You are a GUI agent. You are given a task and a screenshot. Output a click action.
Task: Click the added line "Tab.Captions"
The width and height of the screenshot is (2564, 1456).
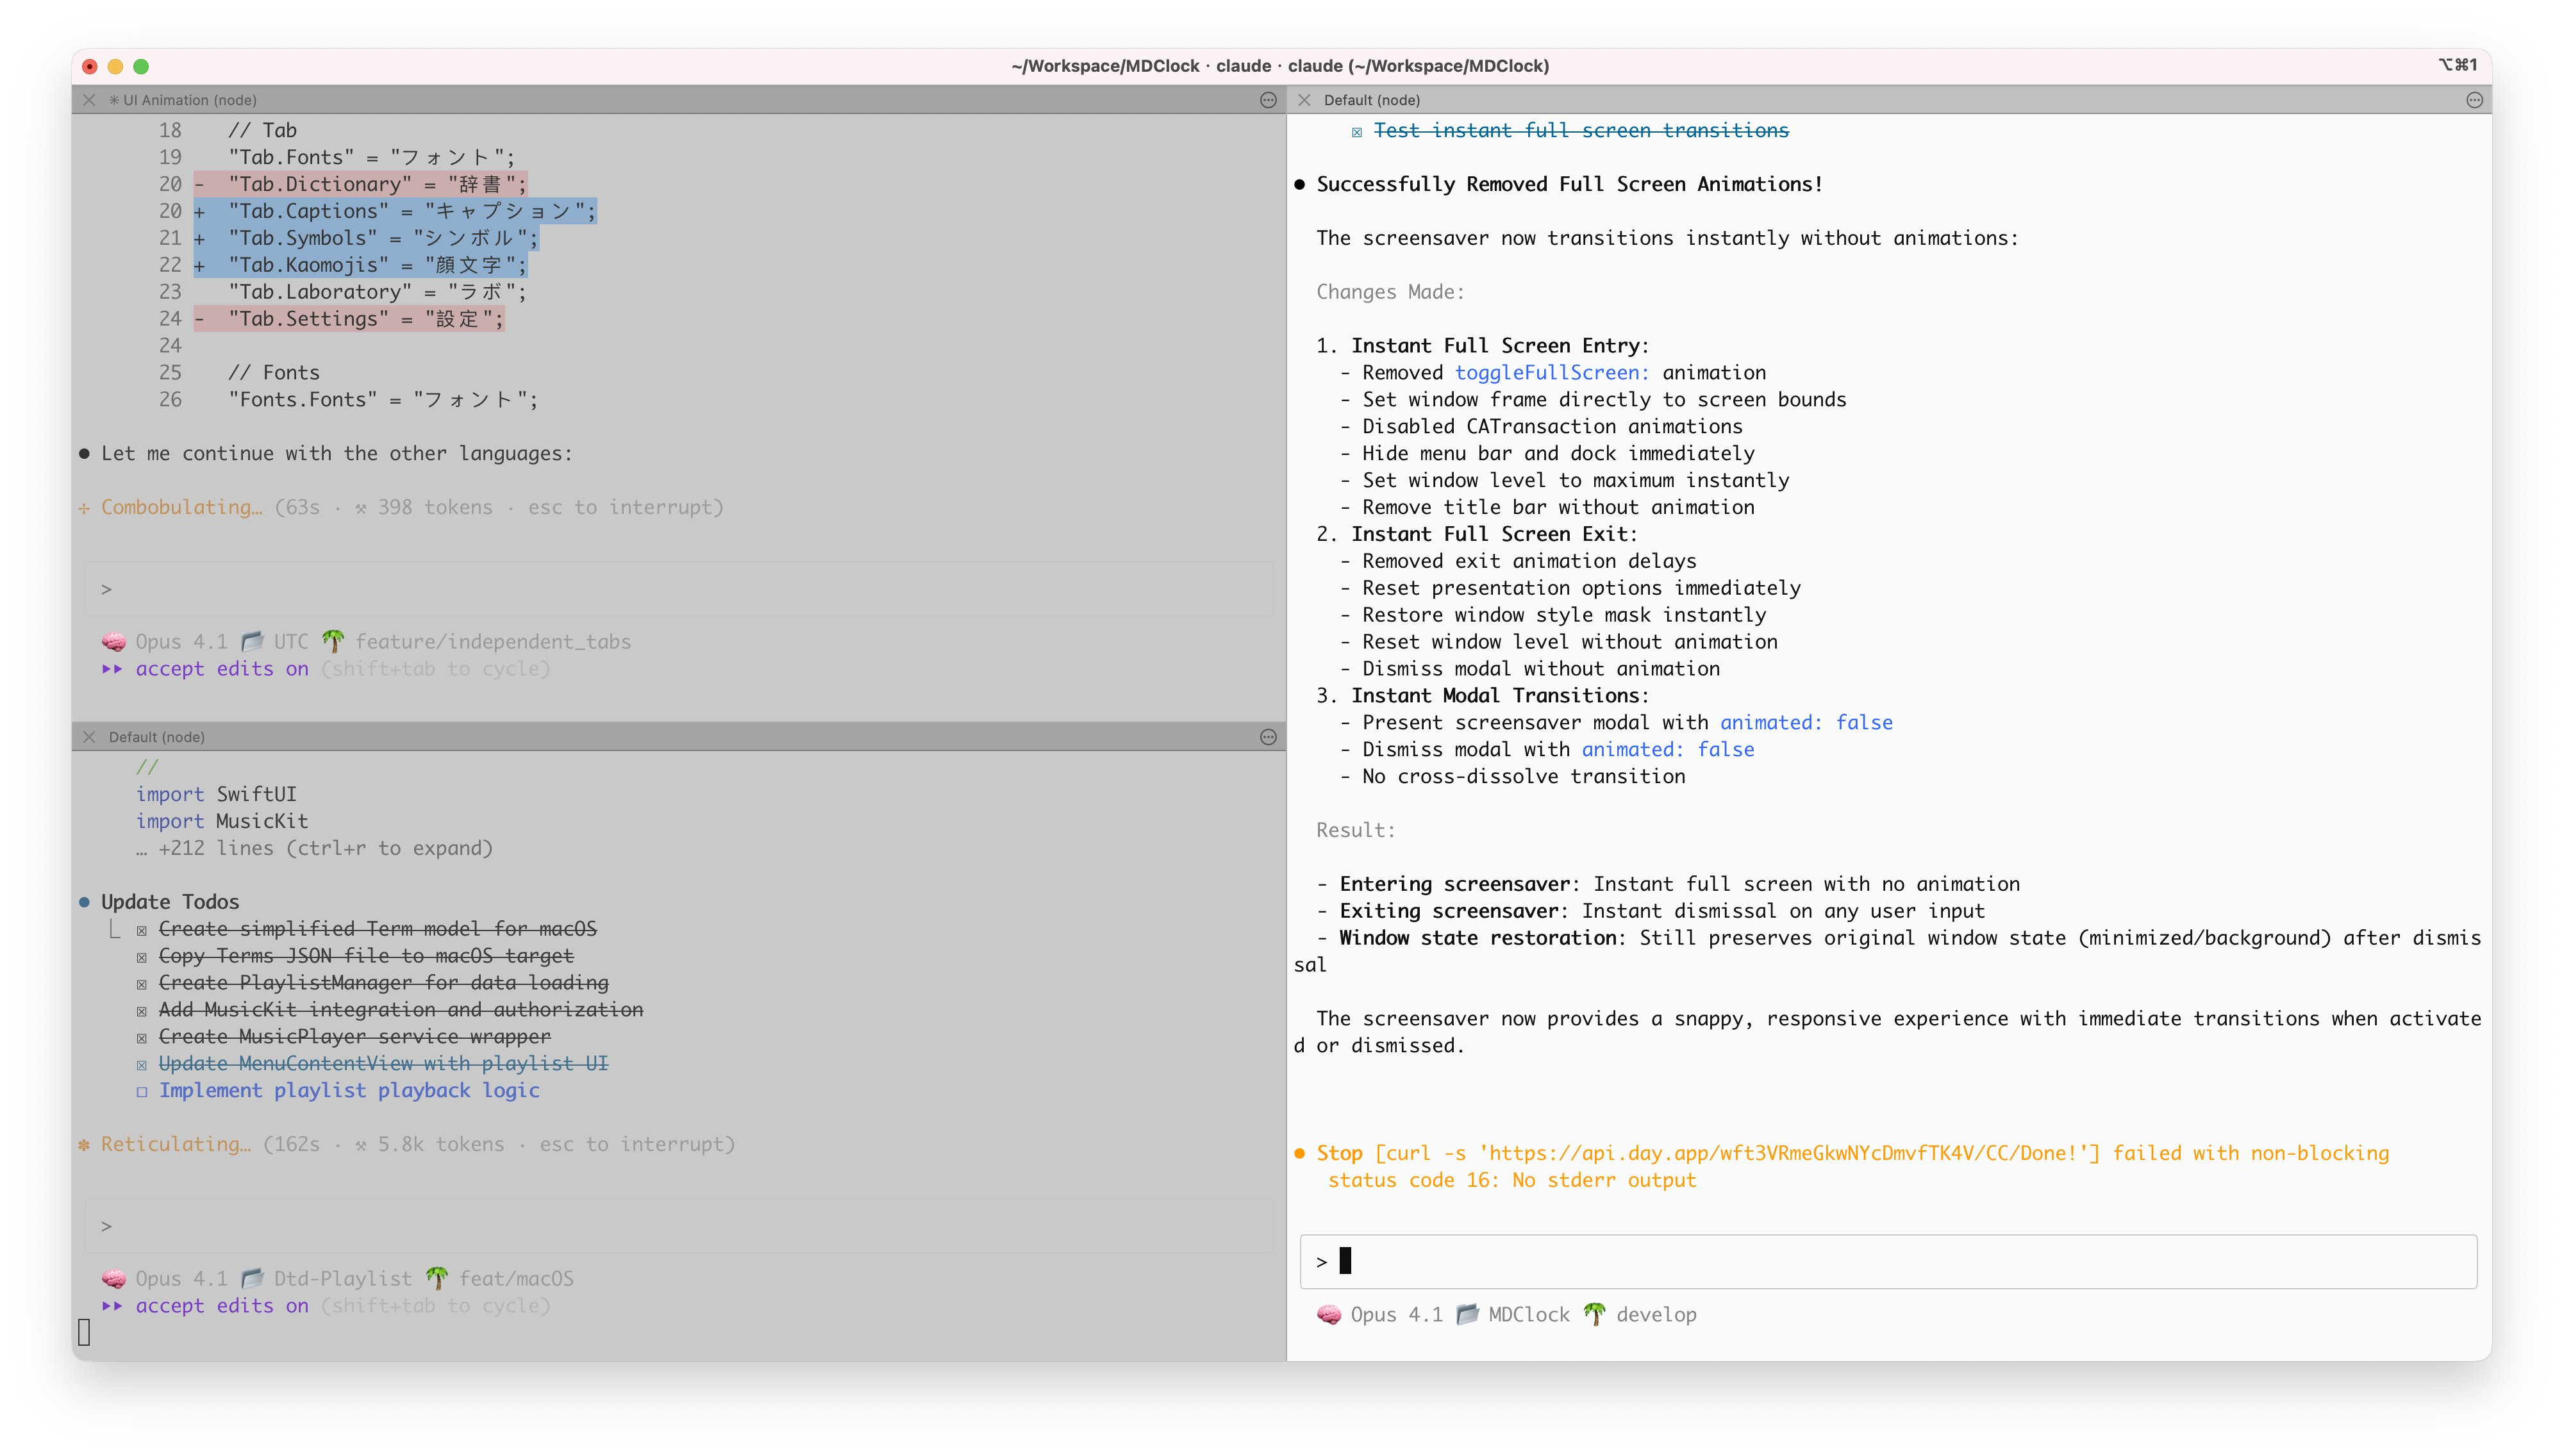(x=395, y=211)
